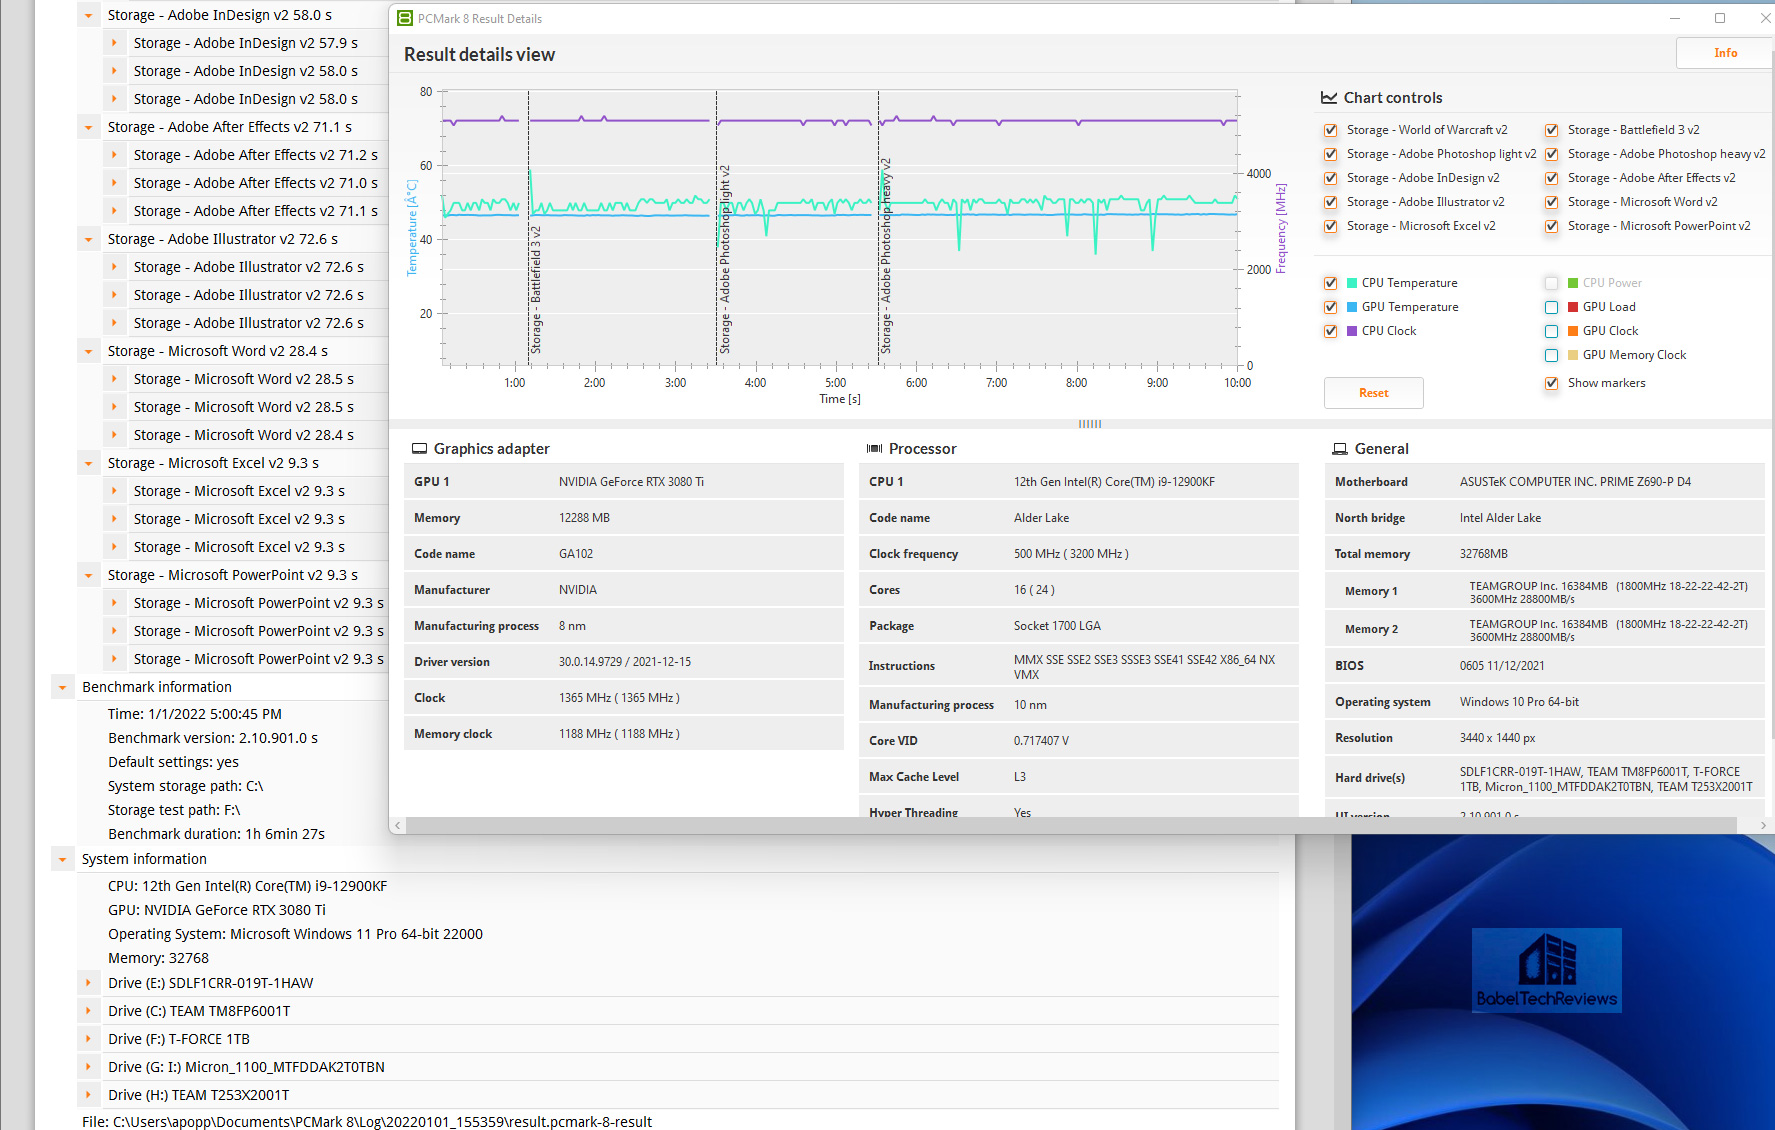
Task: Collapse the System information section
Action: [63, 859]
